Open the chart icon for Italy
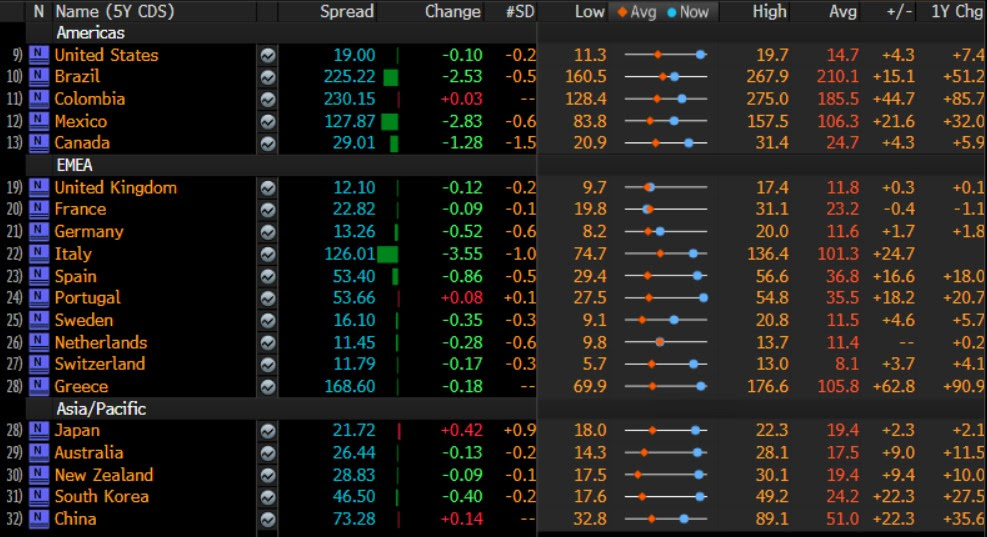This screenshot has height=537, width=987. point(268,254)
